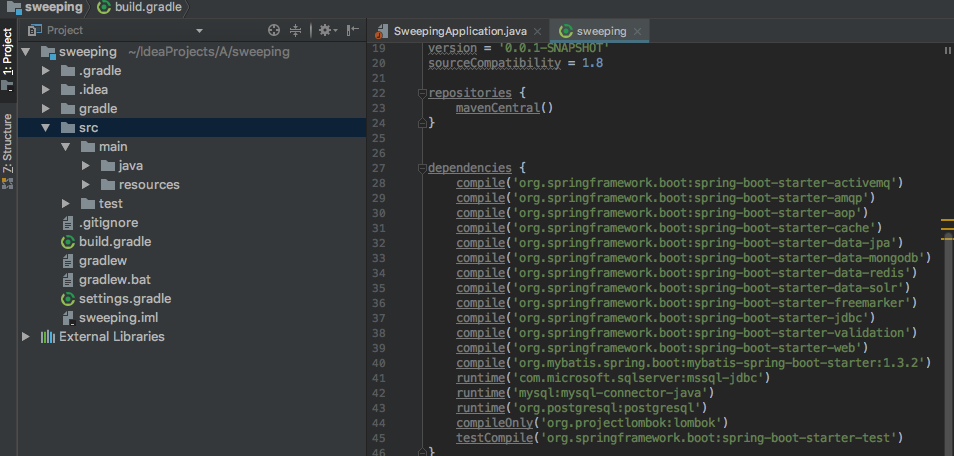The image size is (954, 456).
Task: Click the build.gradle file's Gradle icon in tree
Action: pos(68,242)
